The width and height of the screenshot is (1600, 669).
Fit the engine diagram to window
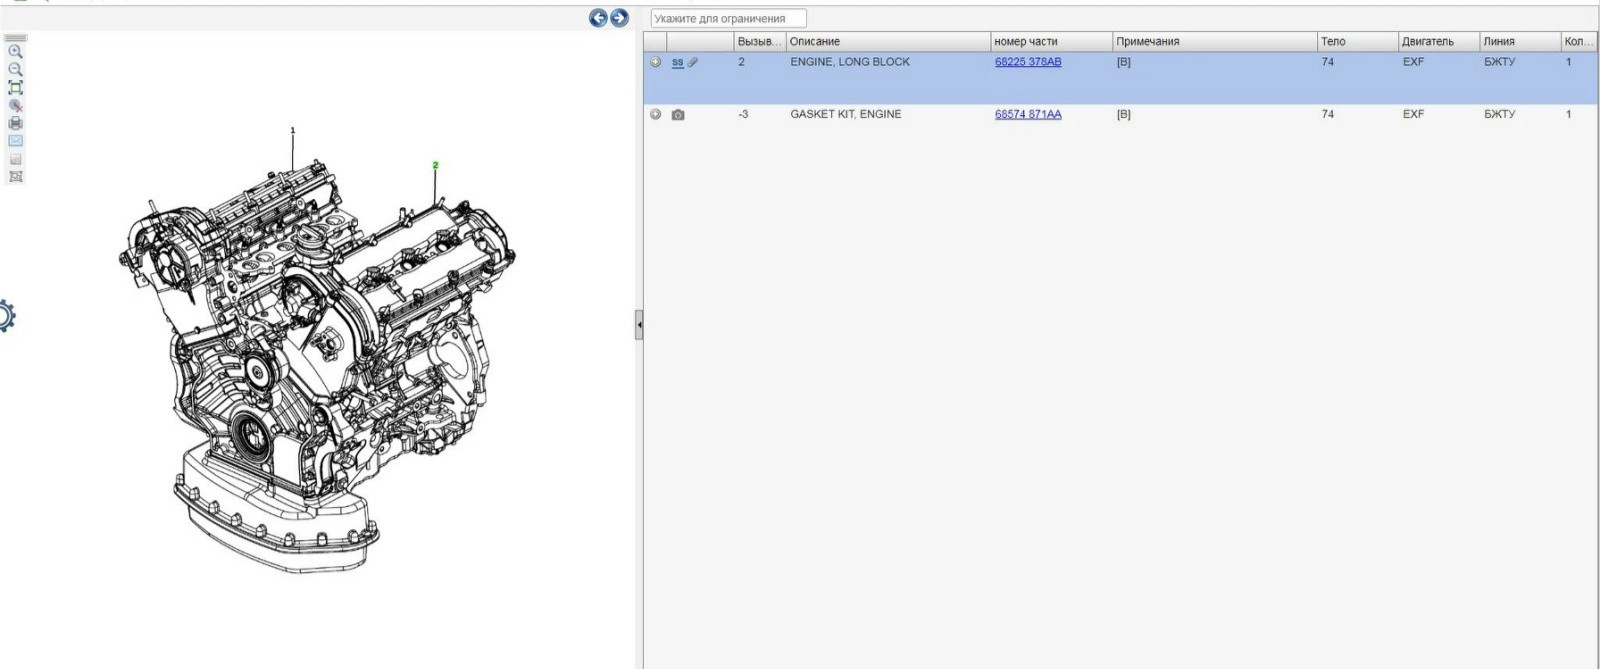[15, 87]
